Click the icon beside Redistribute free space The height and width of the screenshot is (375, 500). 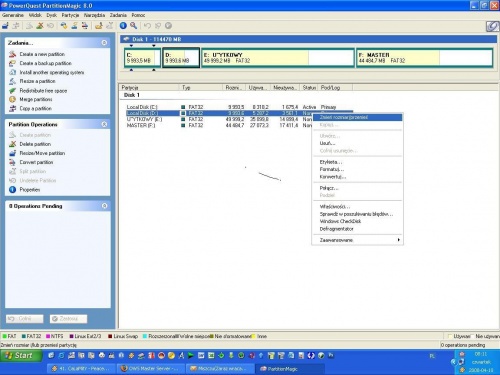click(12, 90)
